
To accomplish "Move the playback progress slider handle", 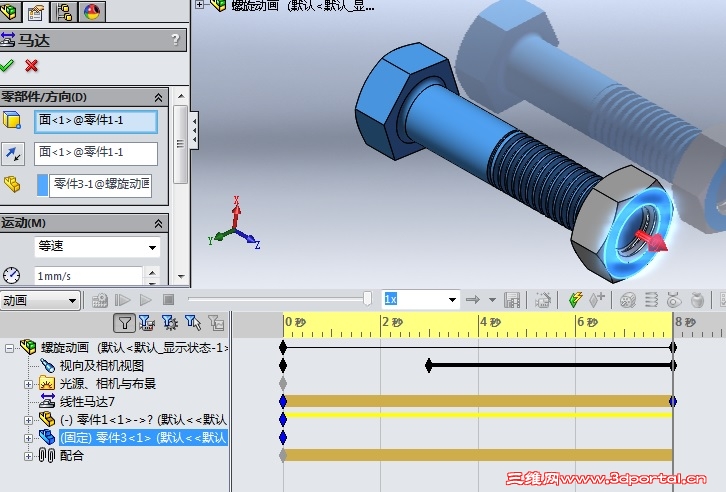I will 367,299.
